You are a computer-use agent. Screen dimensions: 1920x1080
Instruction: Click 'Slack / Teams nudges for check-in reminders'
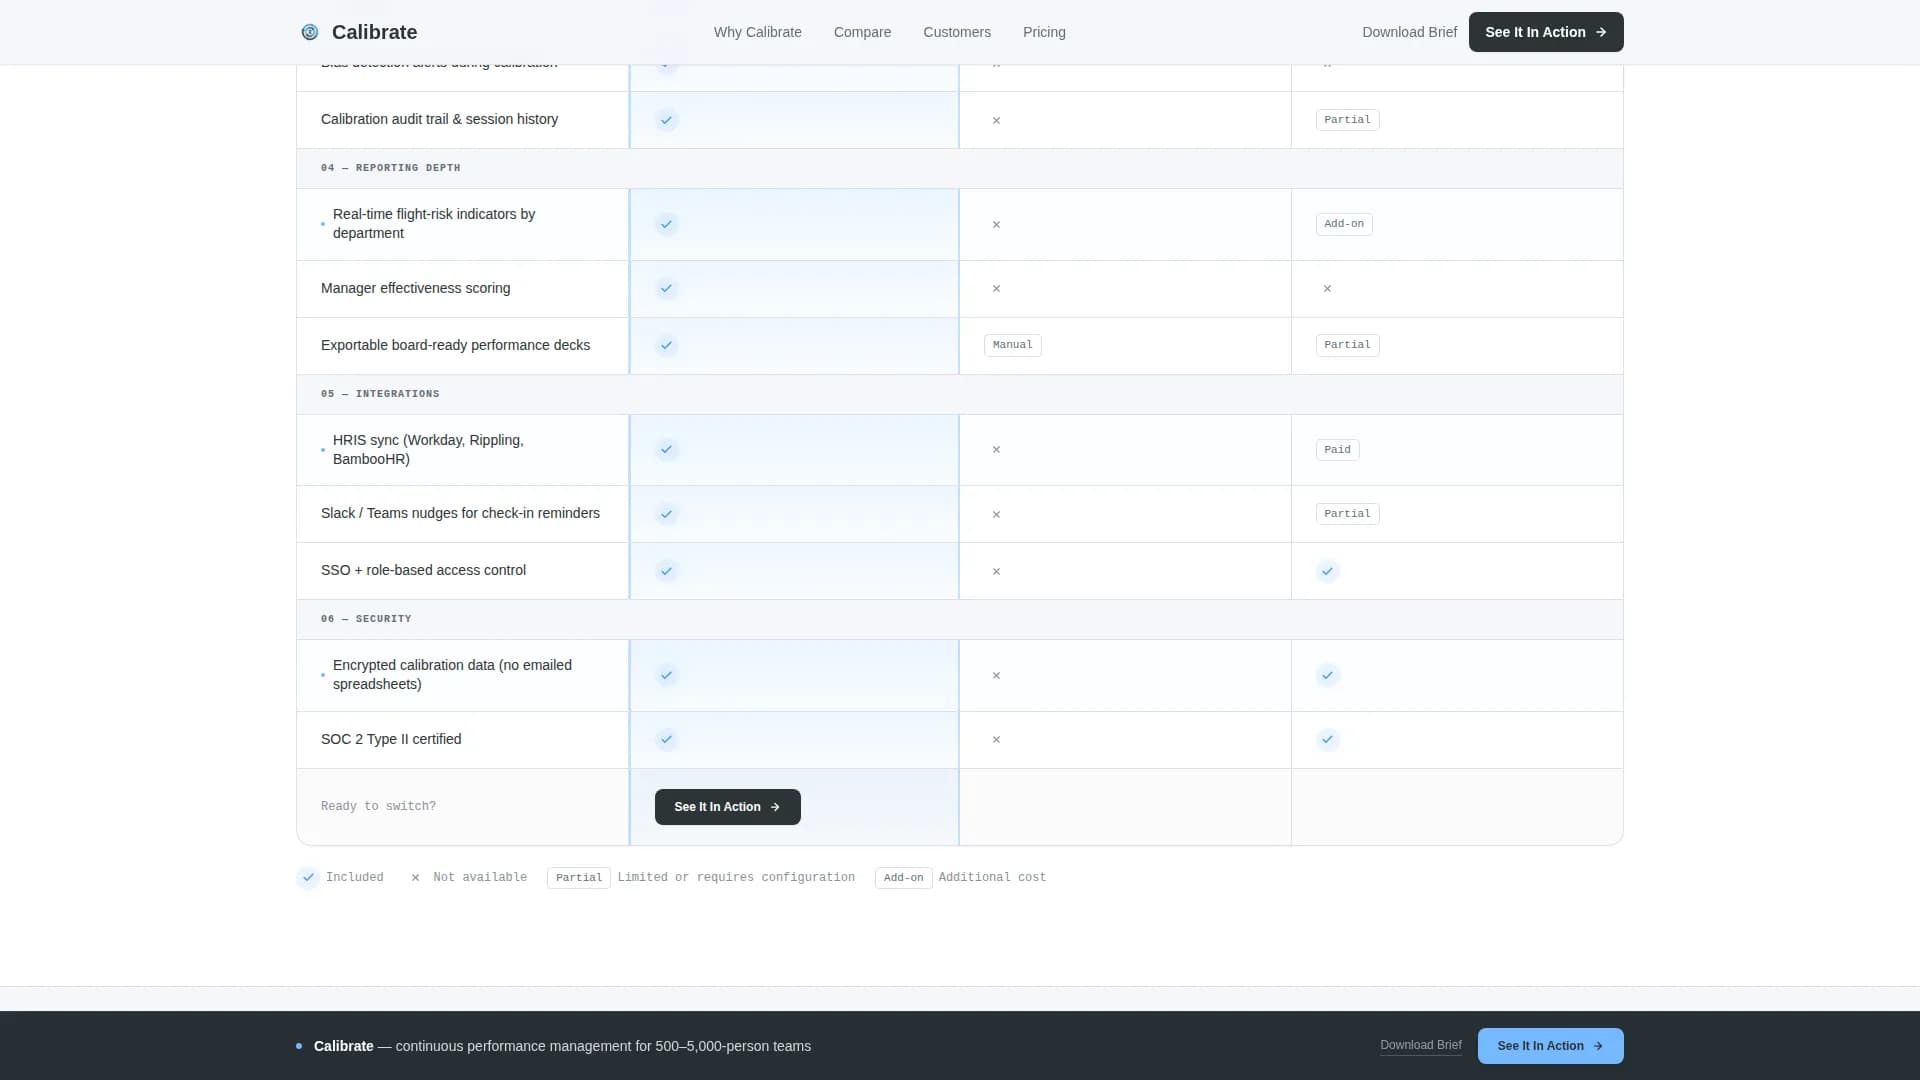[x=460, y=513]
